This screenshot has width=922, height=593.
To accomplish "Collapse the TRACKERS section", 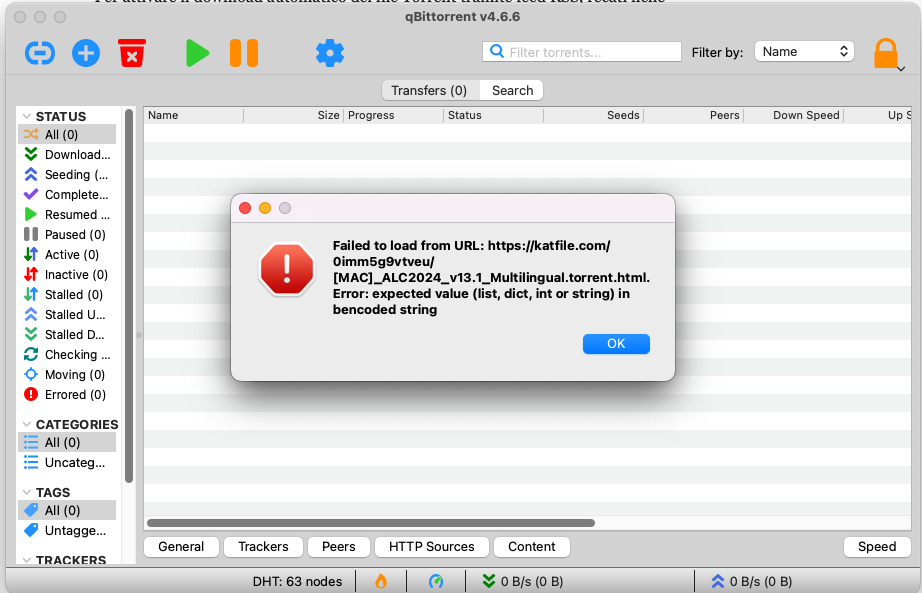I will (26, 560).
